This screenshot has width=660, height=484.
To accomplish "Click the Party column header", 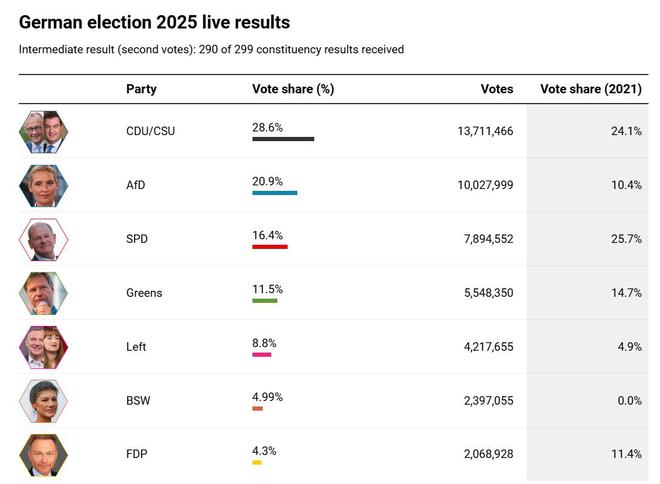I will coord(141,89).
